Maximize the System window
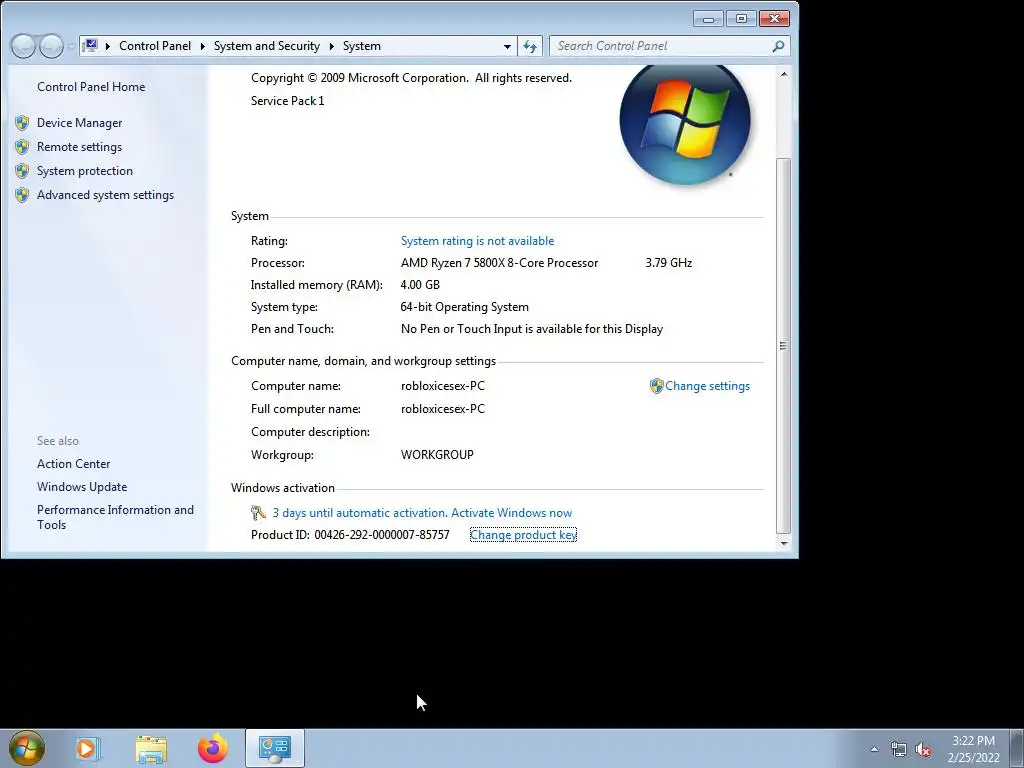 coord(741,19)
